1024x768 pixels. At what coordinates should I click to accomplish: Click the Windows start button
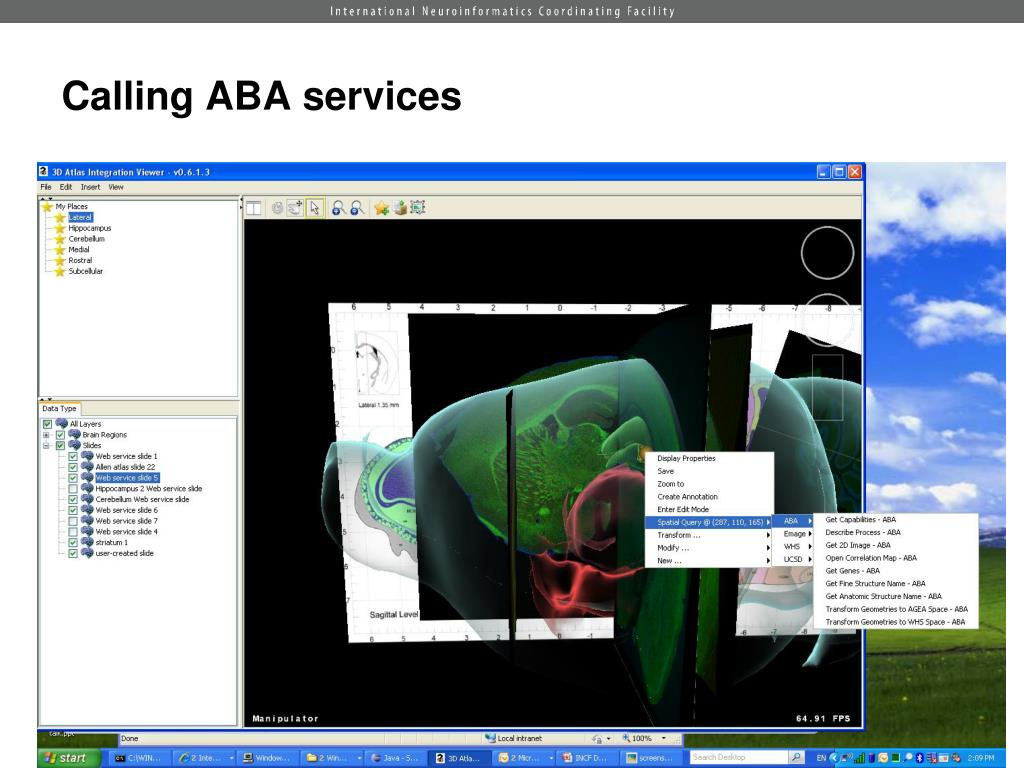pos(66,758)
